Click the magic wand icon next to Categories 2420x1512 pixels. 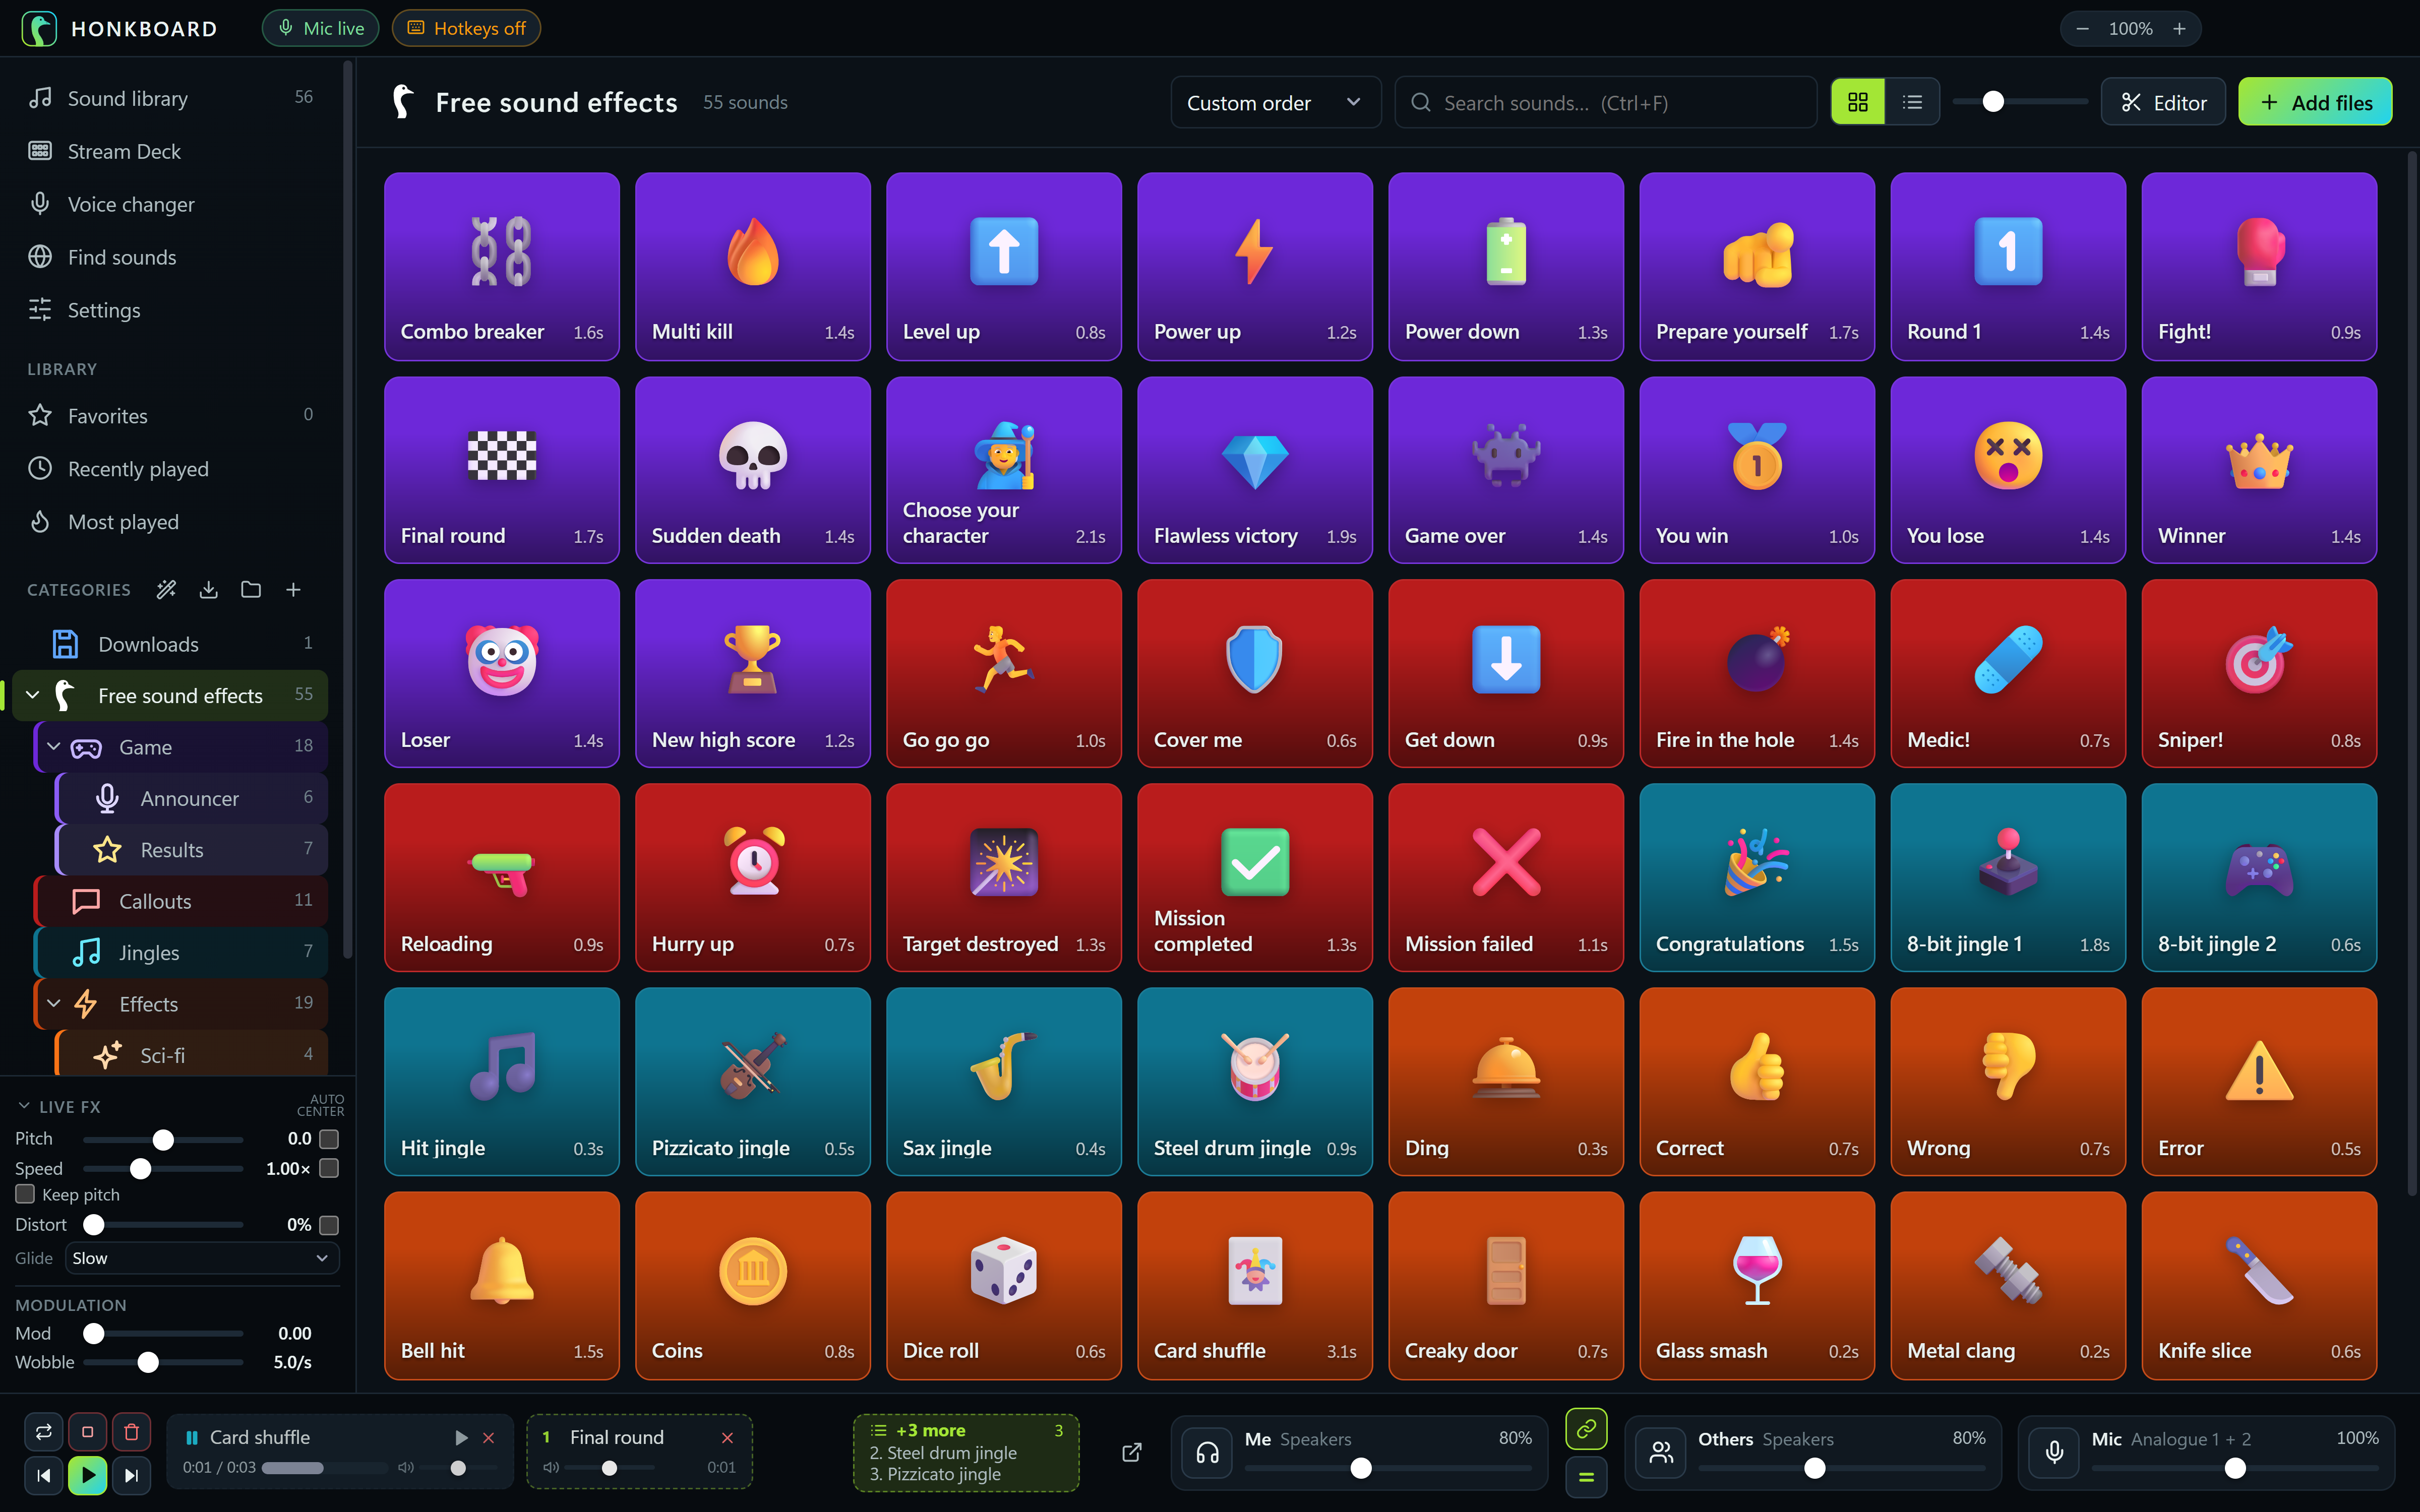(x=166, y=590)
